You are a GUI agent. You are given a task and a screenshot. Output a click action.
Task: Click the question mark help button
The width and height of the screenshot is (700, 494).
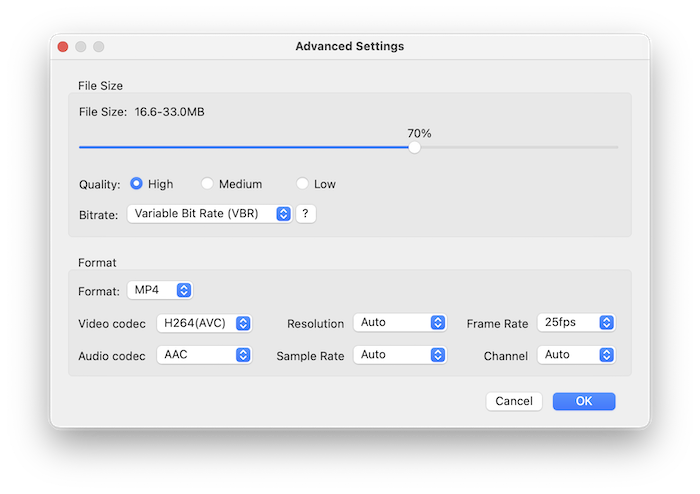306,214
